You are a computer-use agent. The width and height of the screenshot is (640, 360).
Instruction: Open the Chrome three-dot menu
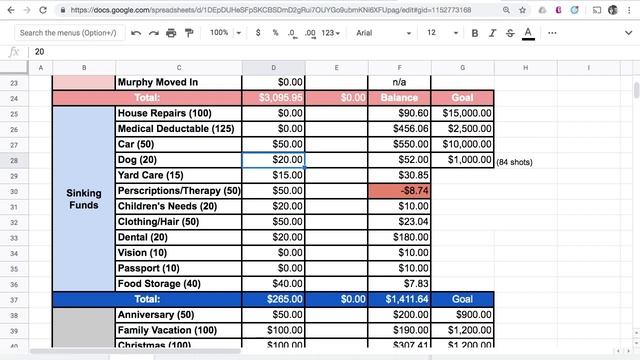(629, 10)
